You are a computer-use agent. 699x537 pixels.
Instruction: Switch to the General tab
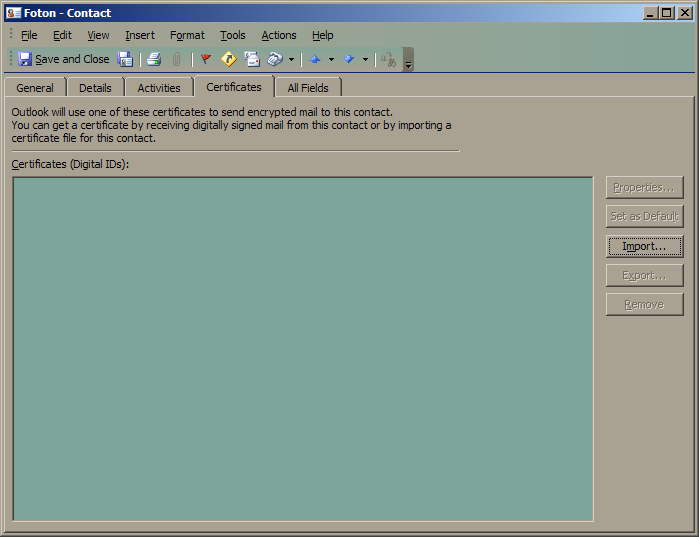tap(35, 88)
